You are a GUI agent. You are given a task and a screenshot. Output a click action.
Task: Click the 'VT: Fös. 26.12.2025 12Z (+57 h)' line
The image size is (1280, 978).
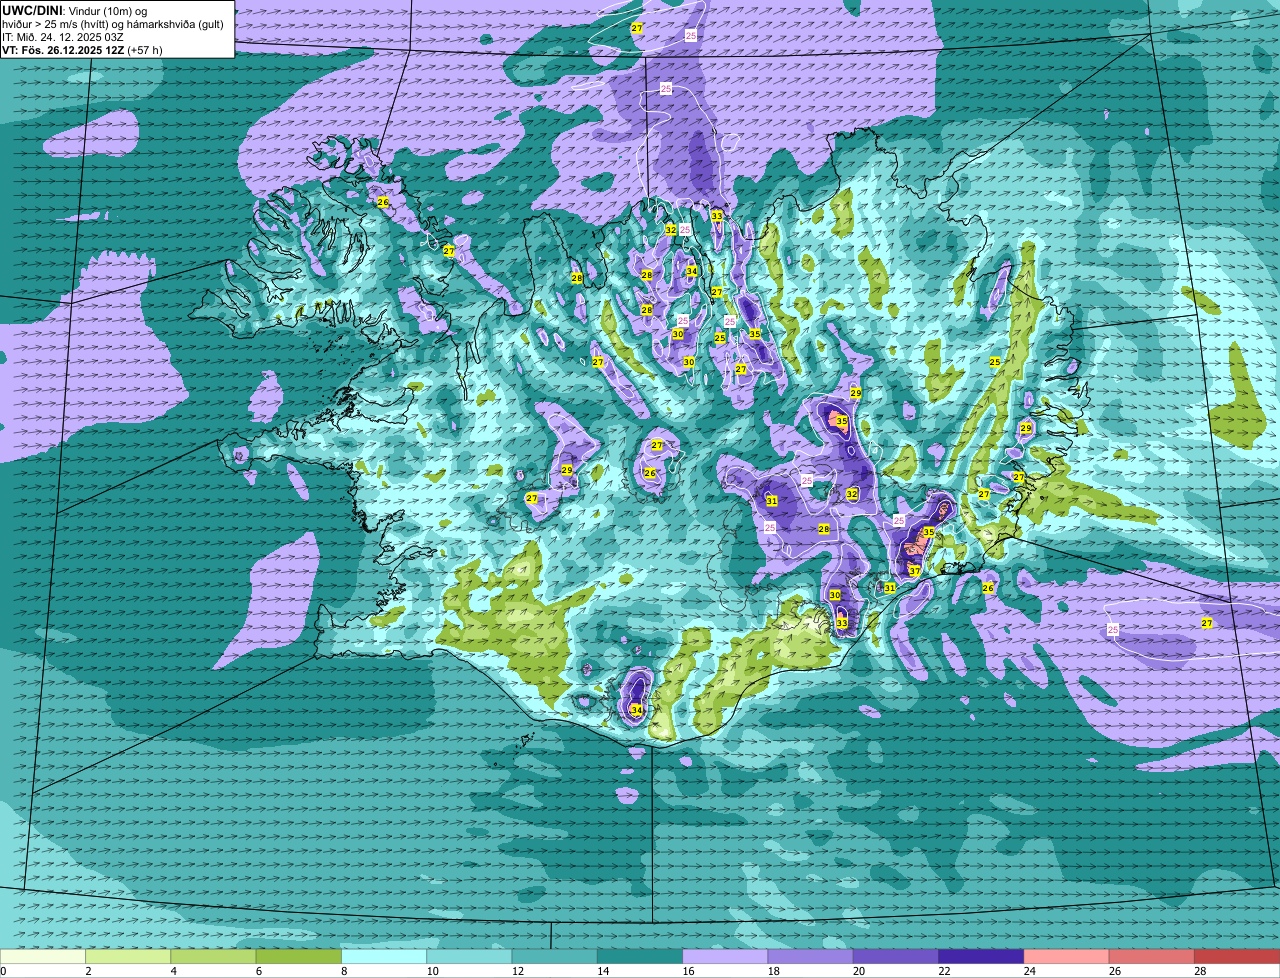click(x=82, y=49)
